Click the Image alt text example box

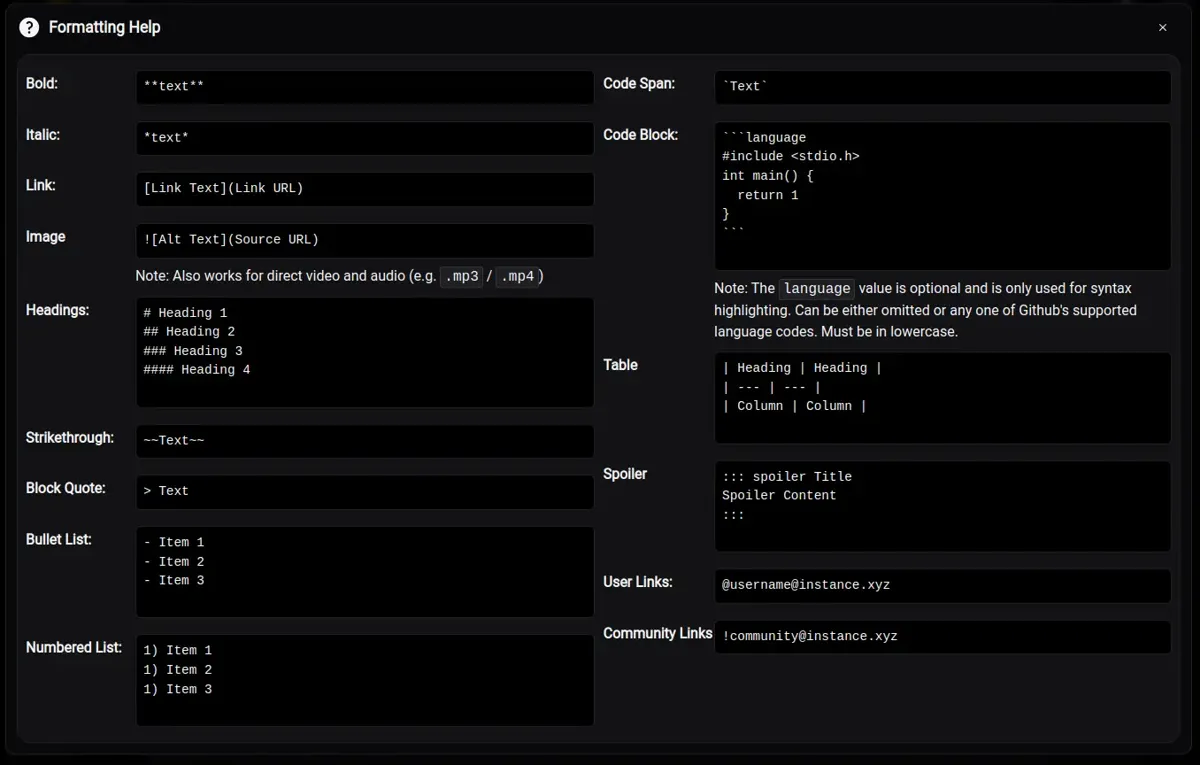(365, 240)
